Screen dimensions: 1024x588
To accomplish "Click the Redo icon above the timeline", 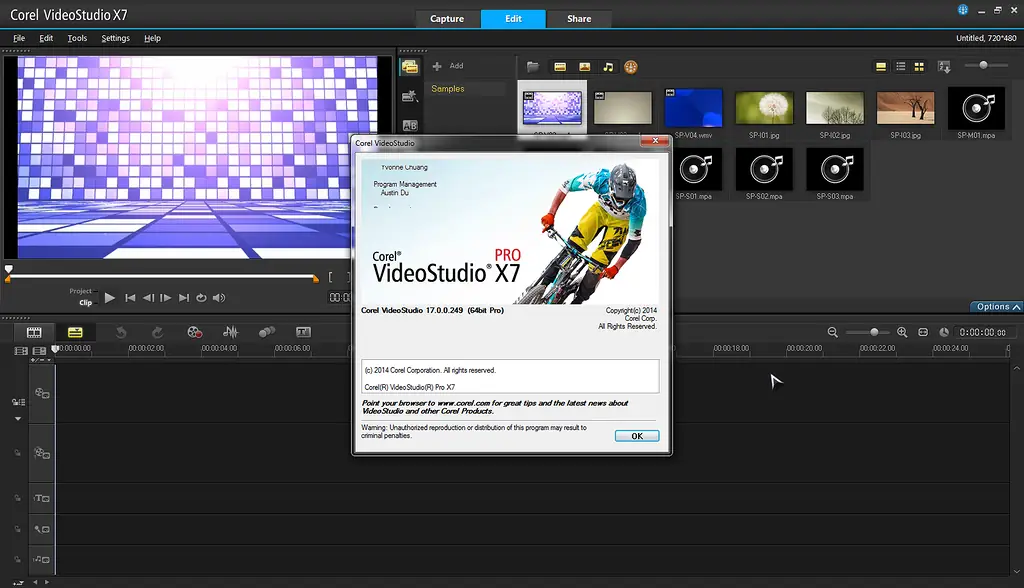I will pos(160,332).
